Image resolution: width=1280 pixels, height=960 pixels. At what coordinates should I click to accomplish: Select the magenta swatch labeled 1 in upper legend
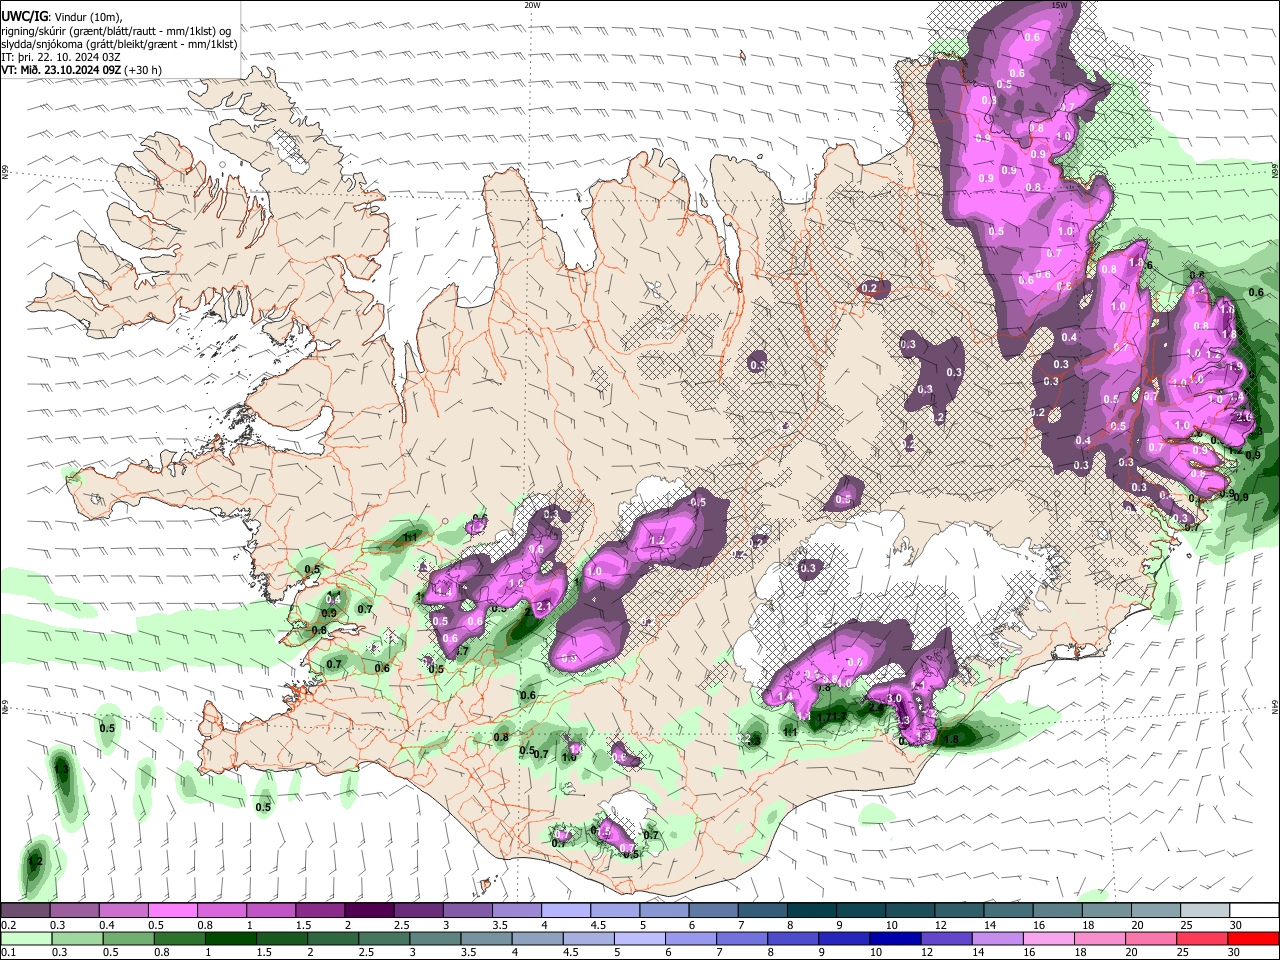pyautogui.click(x=271, y=911)
